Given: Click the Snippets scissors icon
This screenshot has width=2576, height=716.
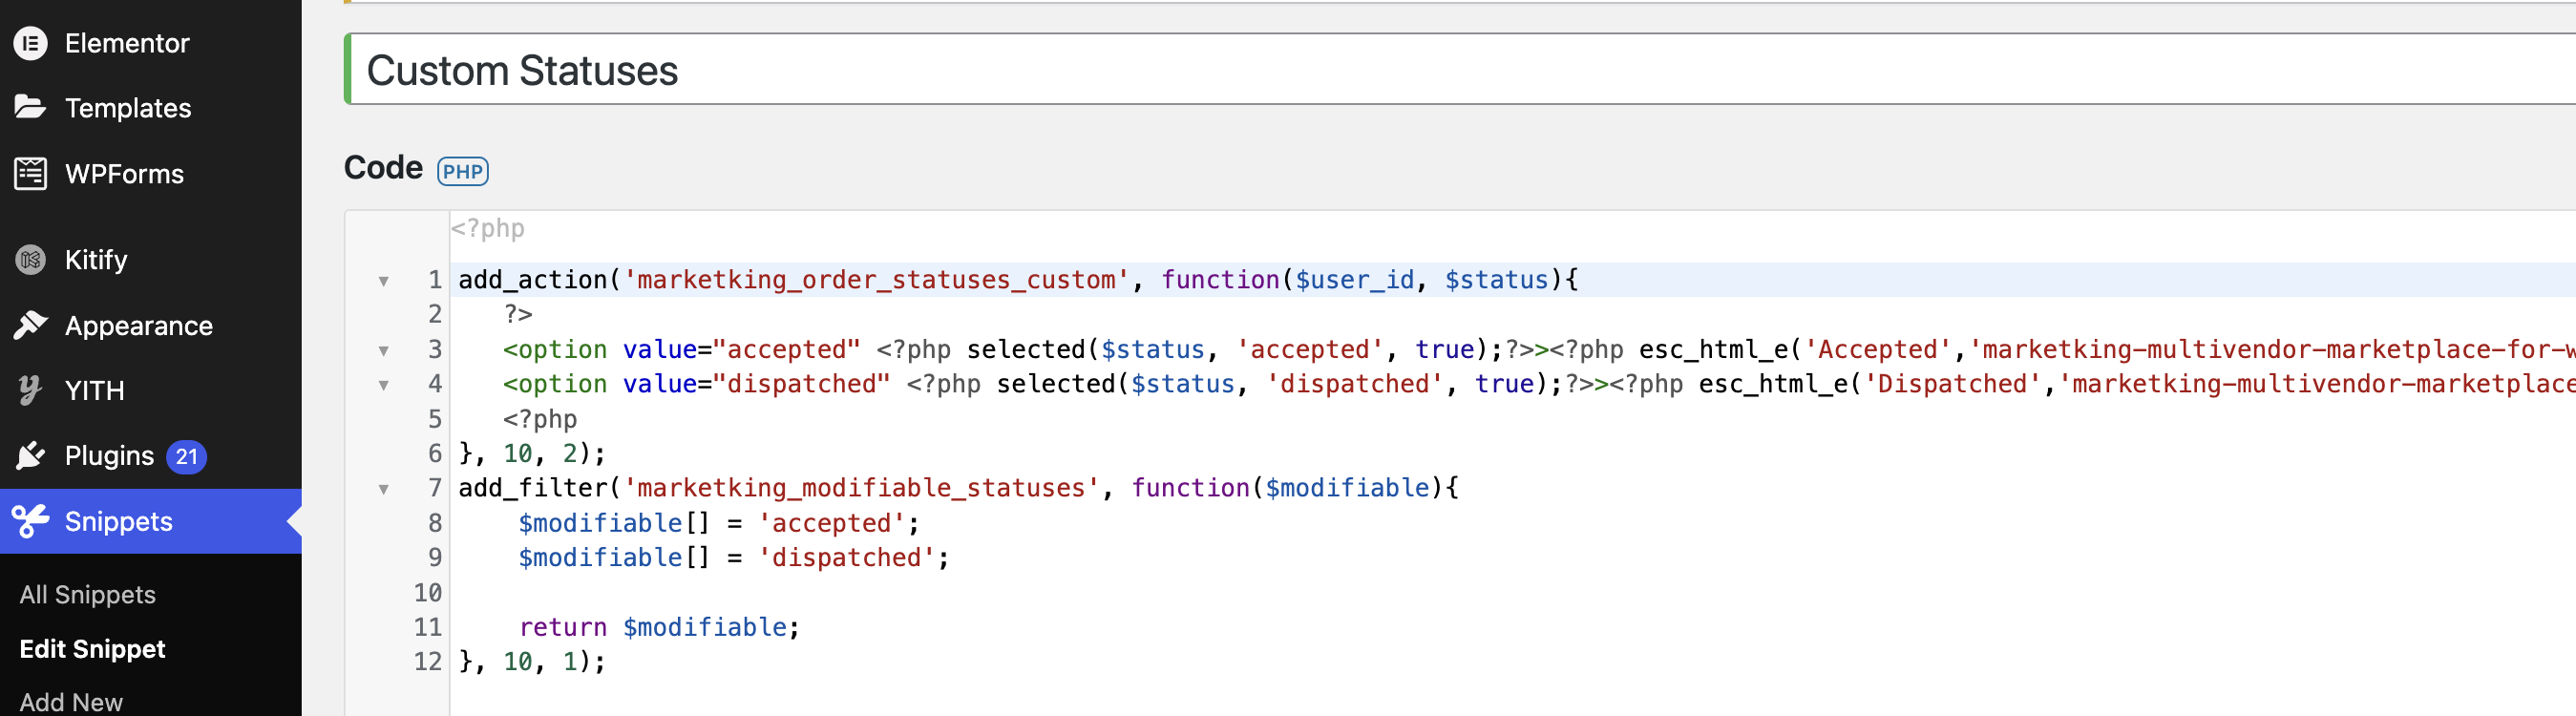Looking at the screenshot, I should pyautogui.click(x=31, y=521).
